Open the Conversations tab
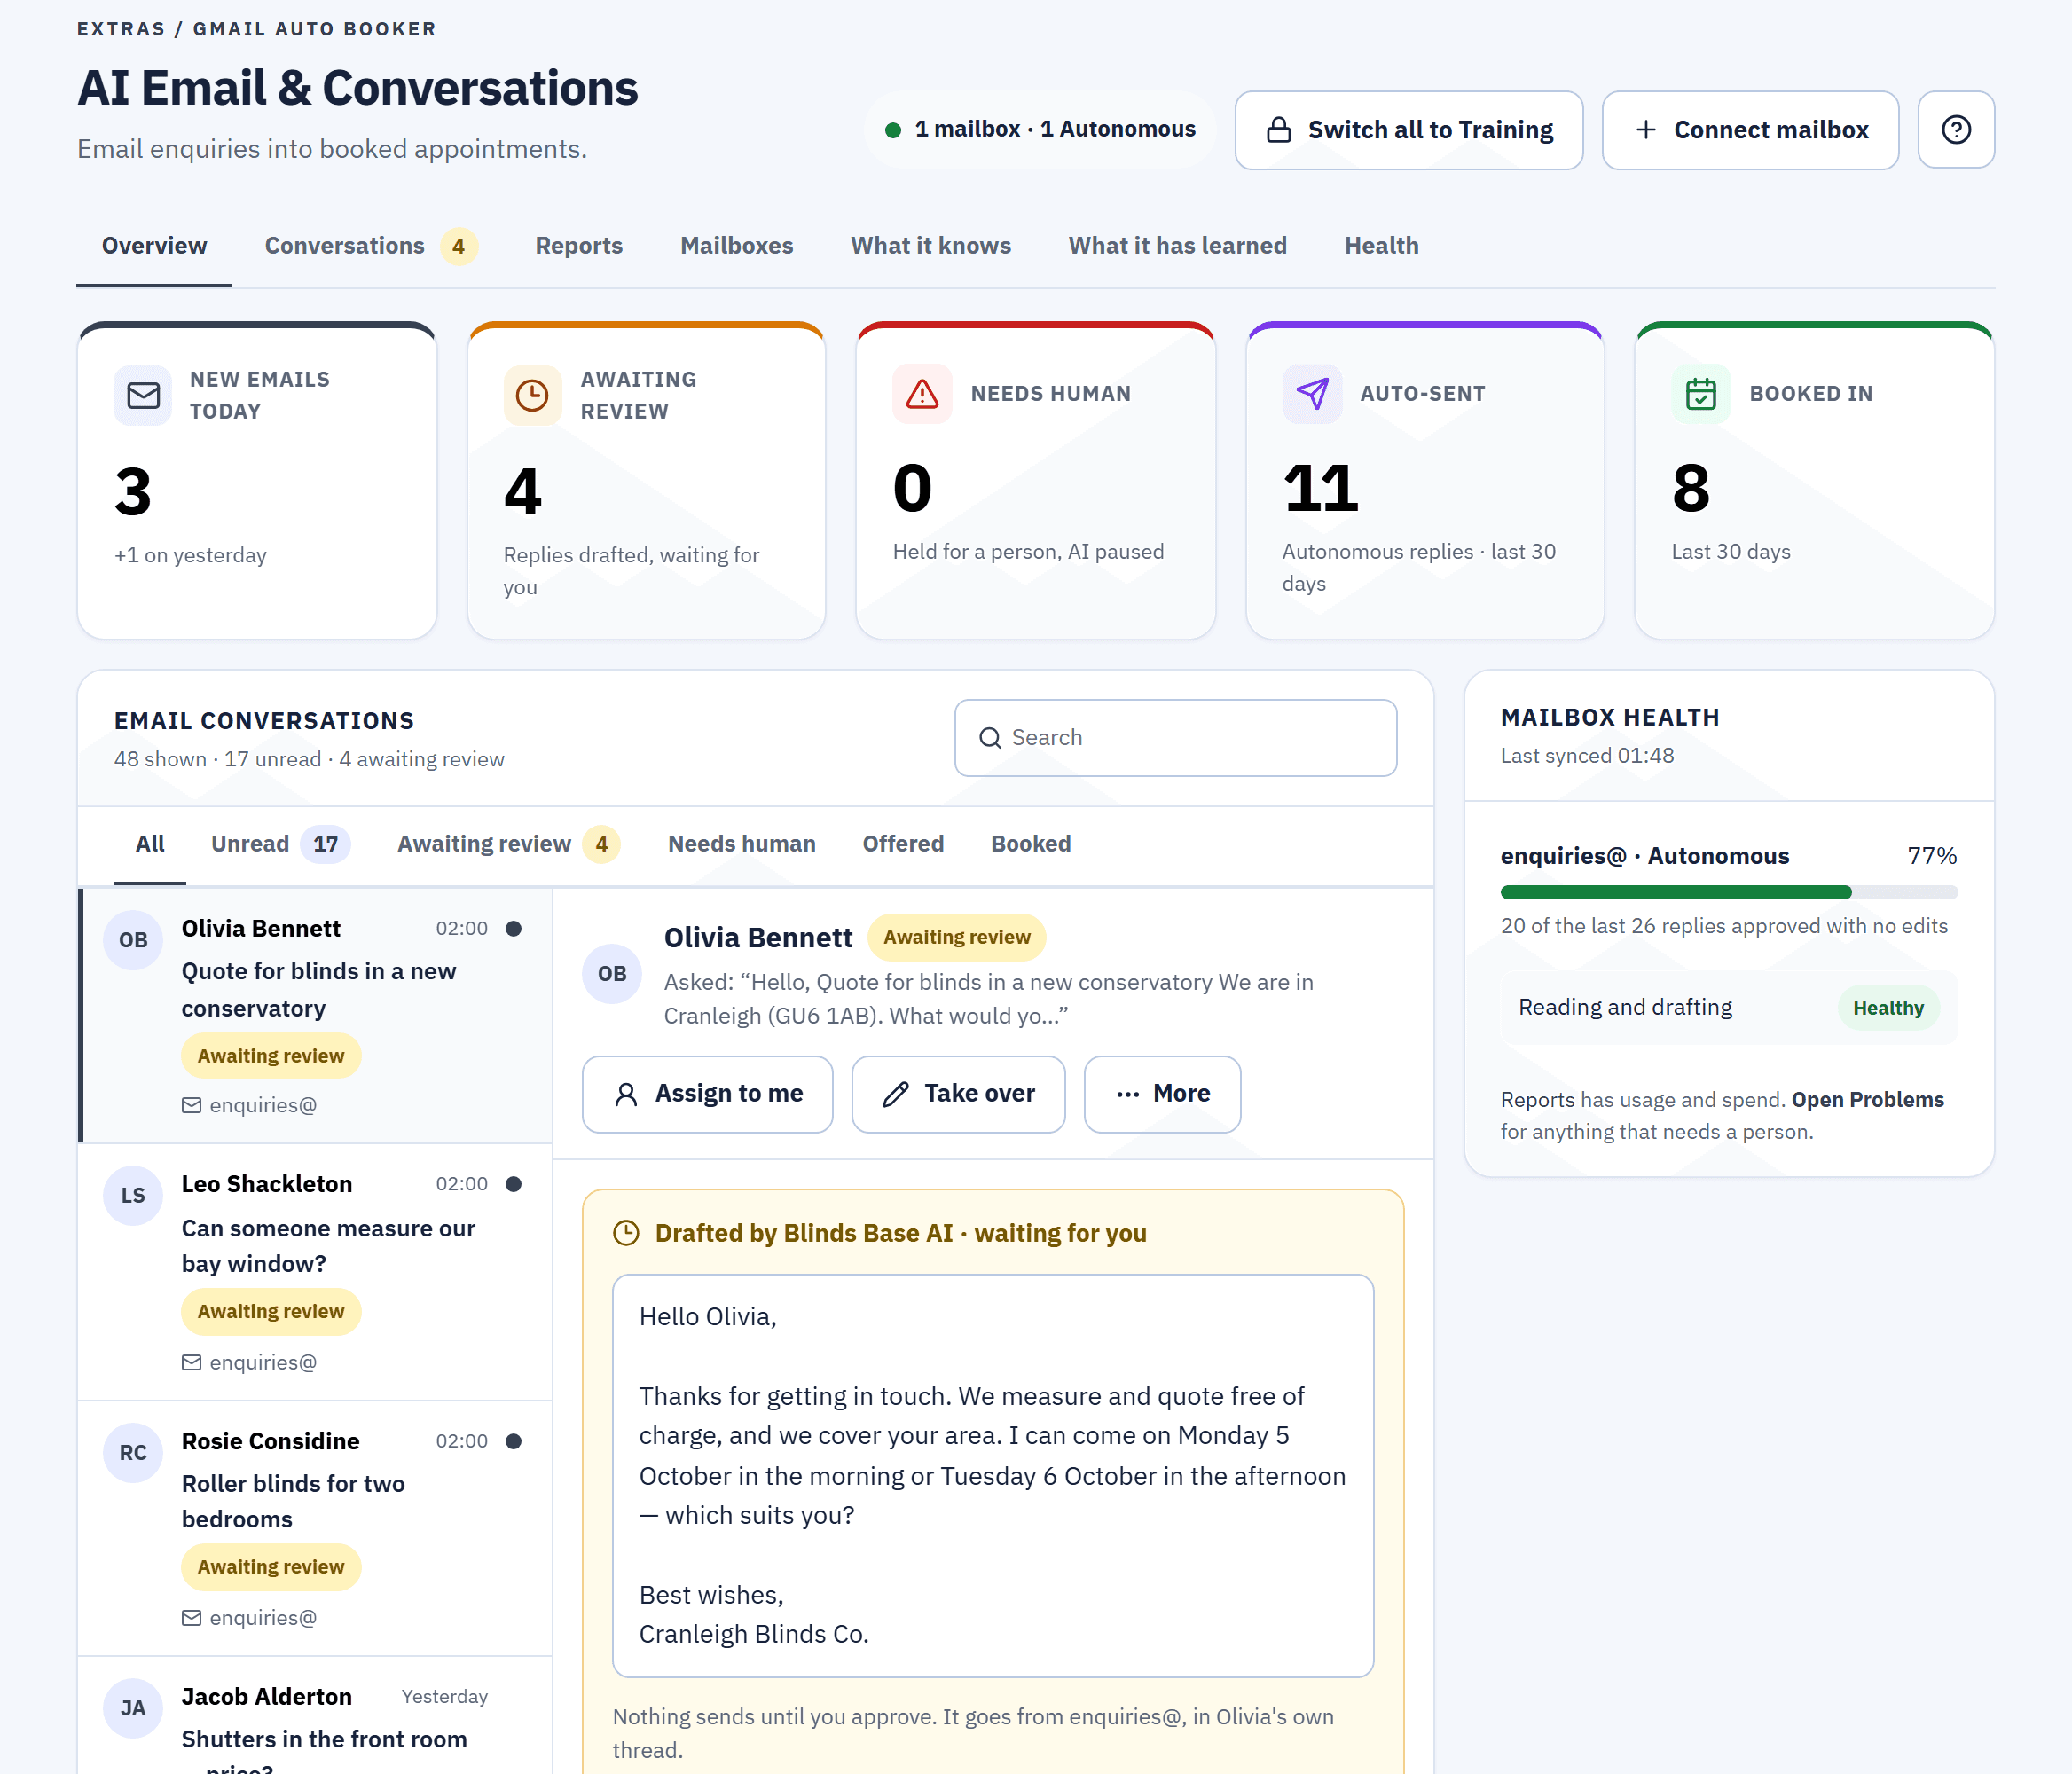The width and height of the screenshot is (2072, 1774). (371, 246)
